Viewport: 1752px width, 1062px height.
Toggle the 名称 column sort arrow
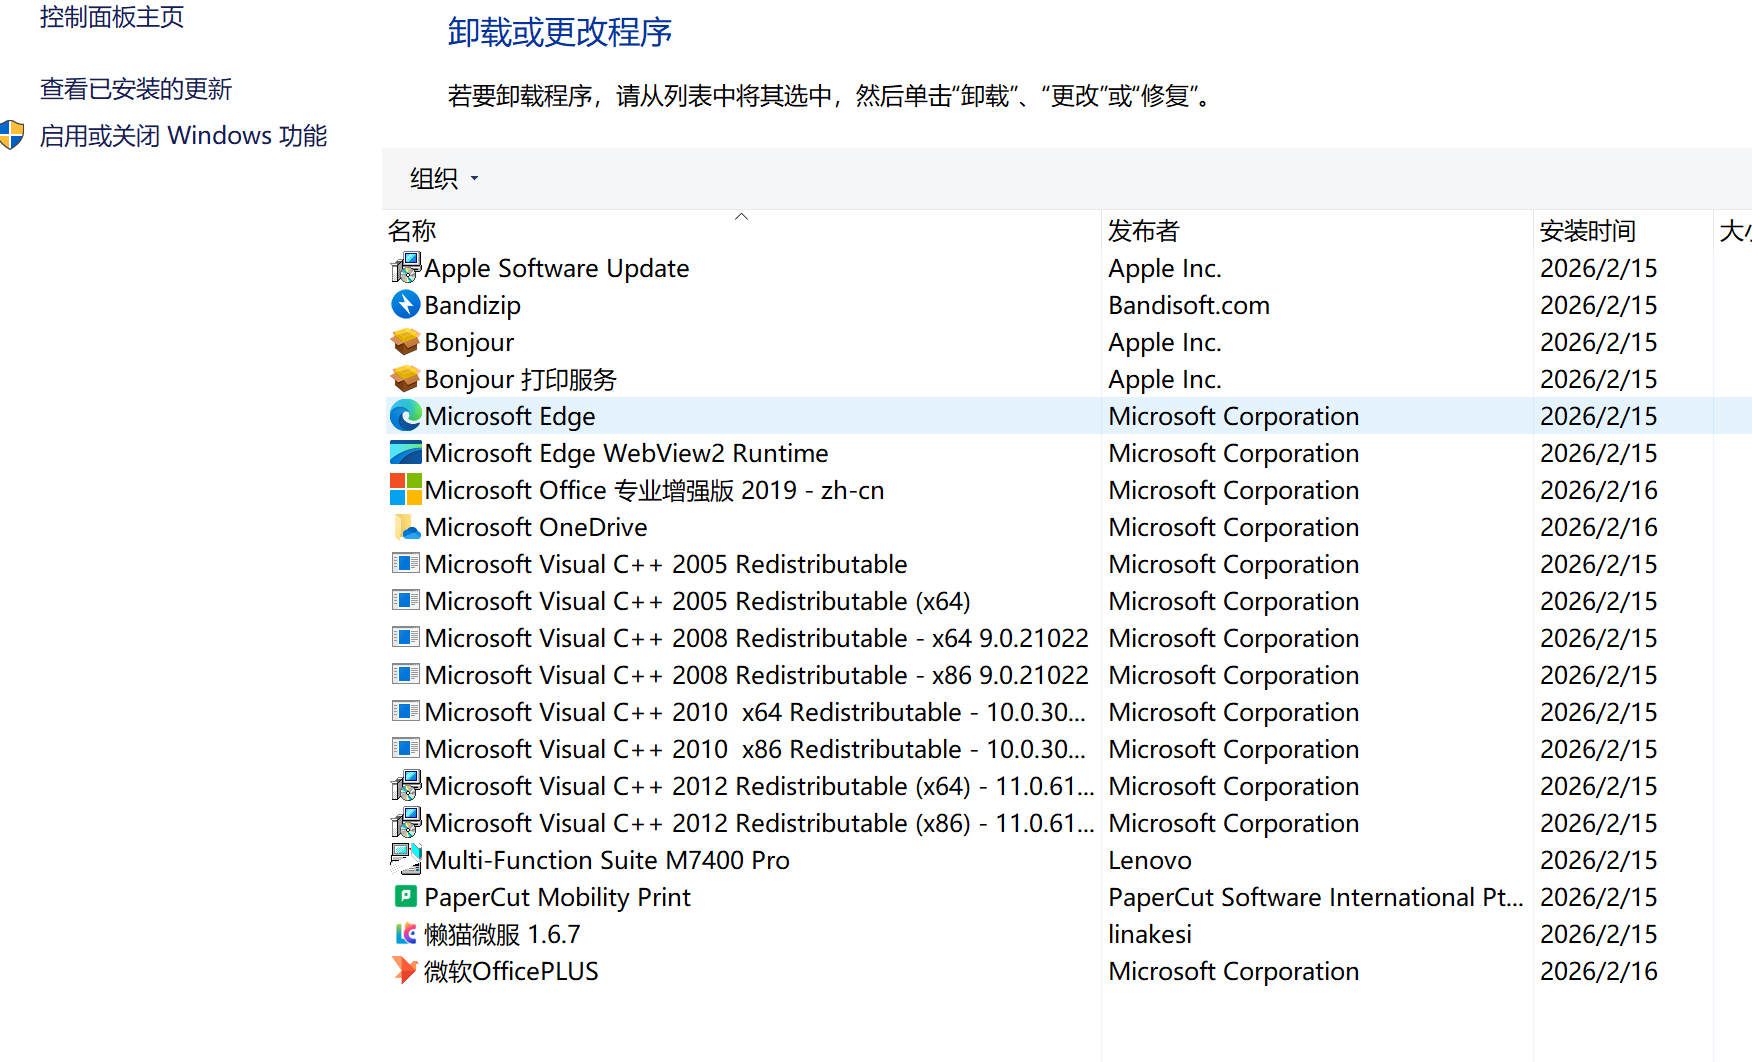coord(741,218)
